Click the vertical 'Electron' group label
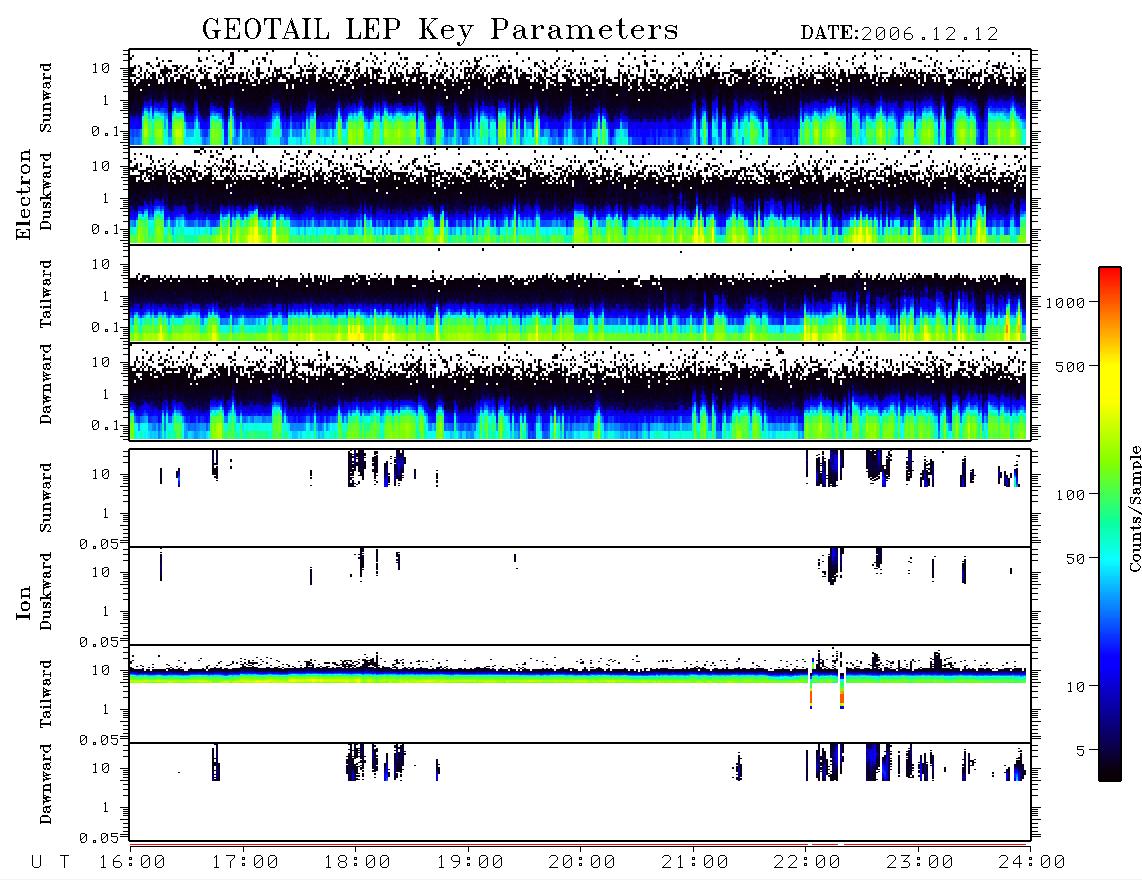 tap(23, 194)
